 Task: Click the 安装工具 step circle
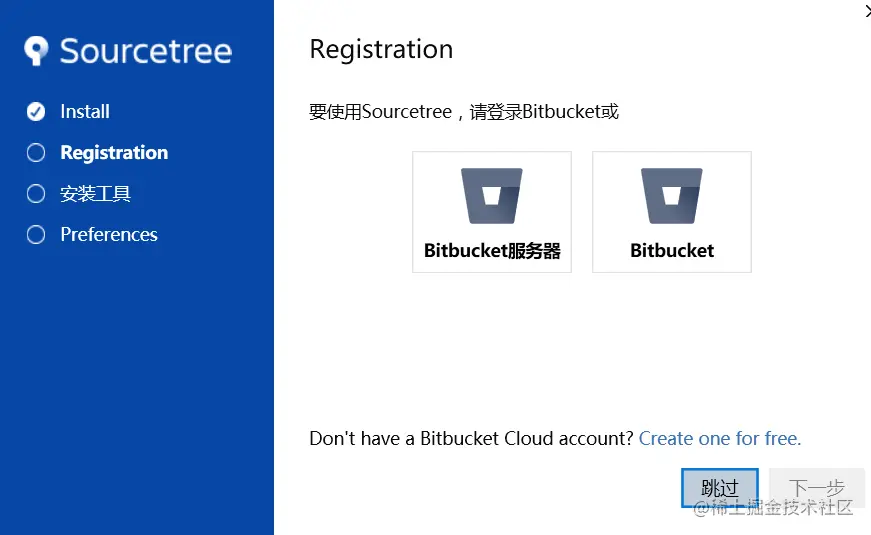(36, 193)
